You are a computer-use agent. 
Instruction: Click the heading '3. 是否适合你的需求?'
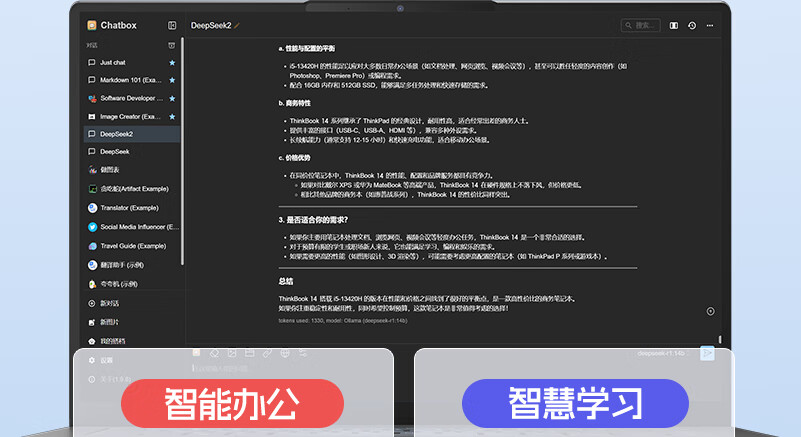click(313, 220)
